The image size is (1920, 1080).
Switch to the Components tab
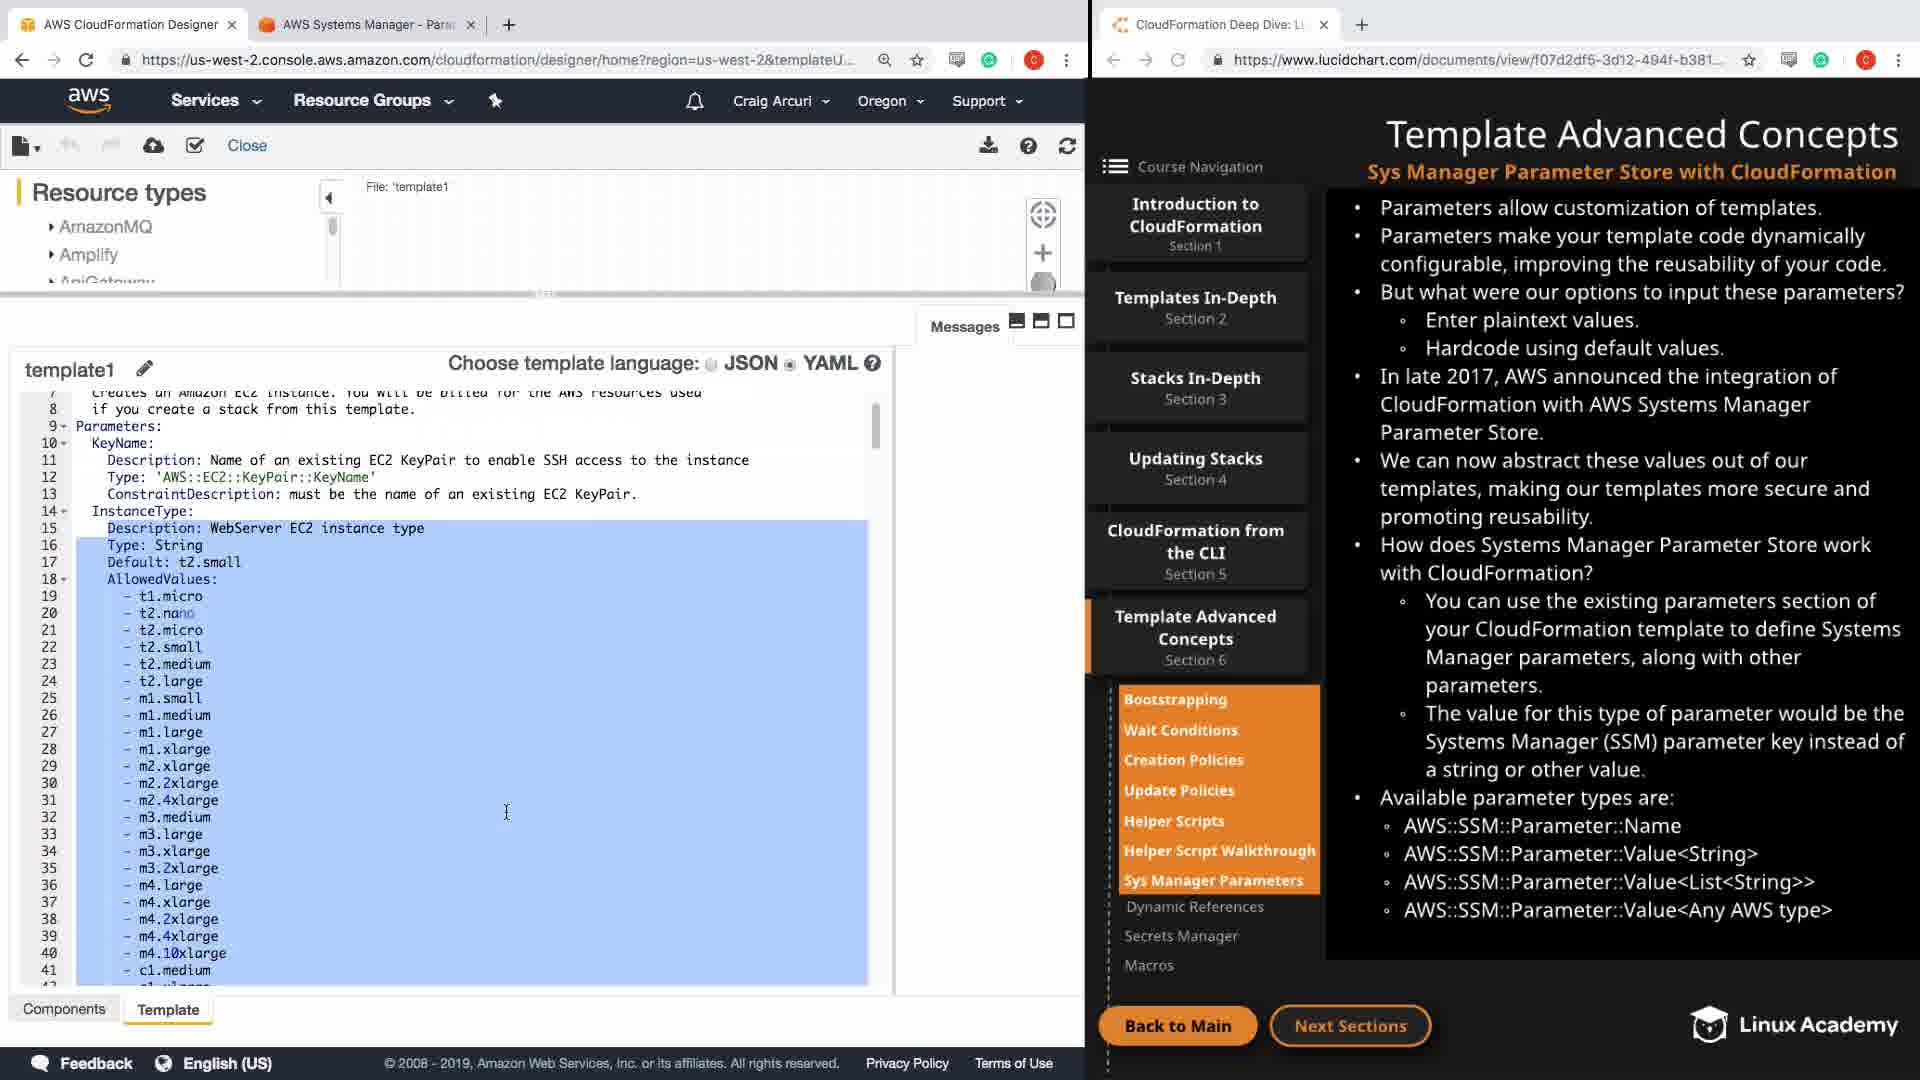64,1009
